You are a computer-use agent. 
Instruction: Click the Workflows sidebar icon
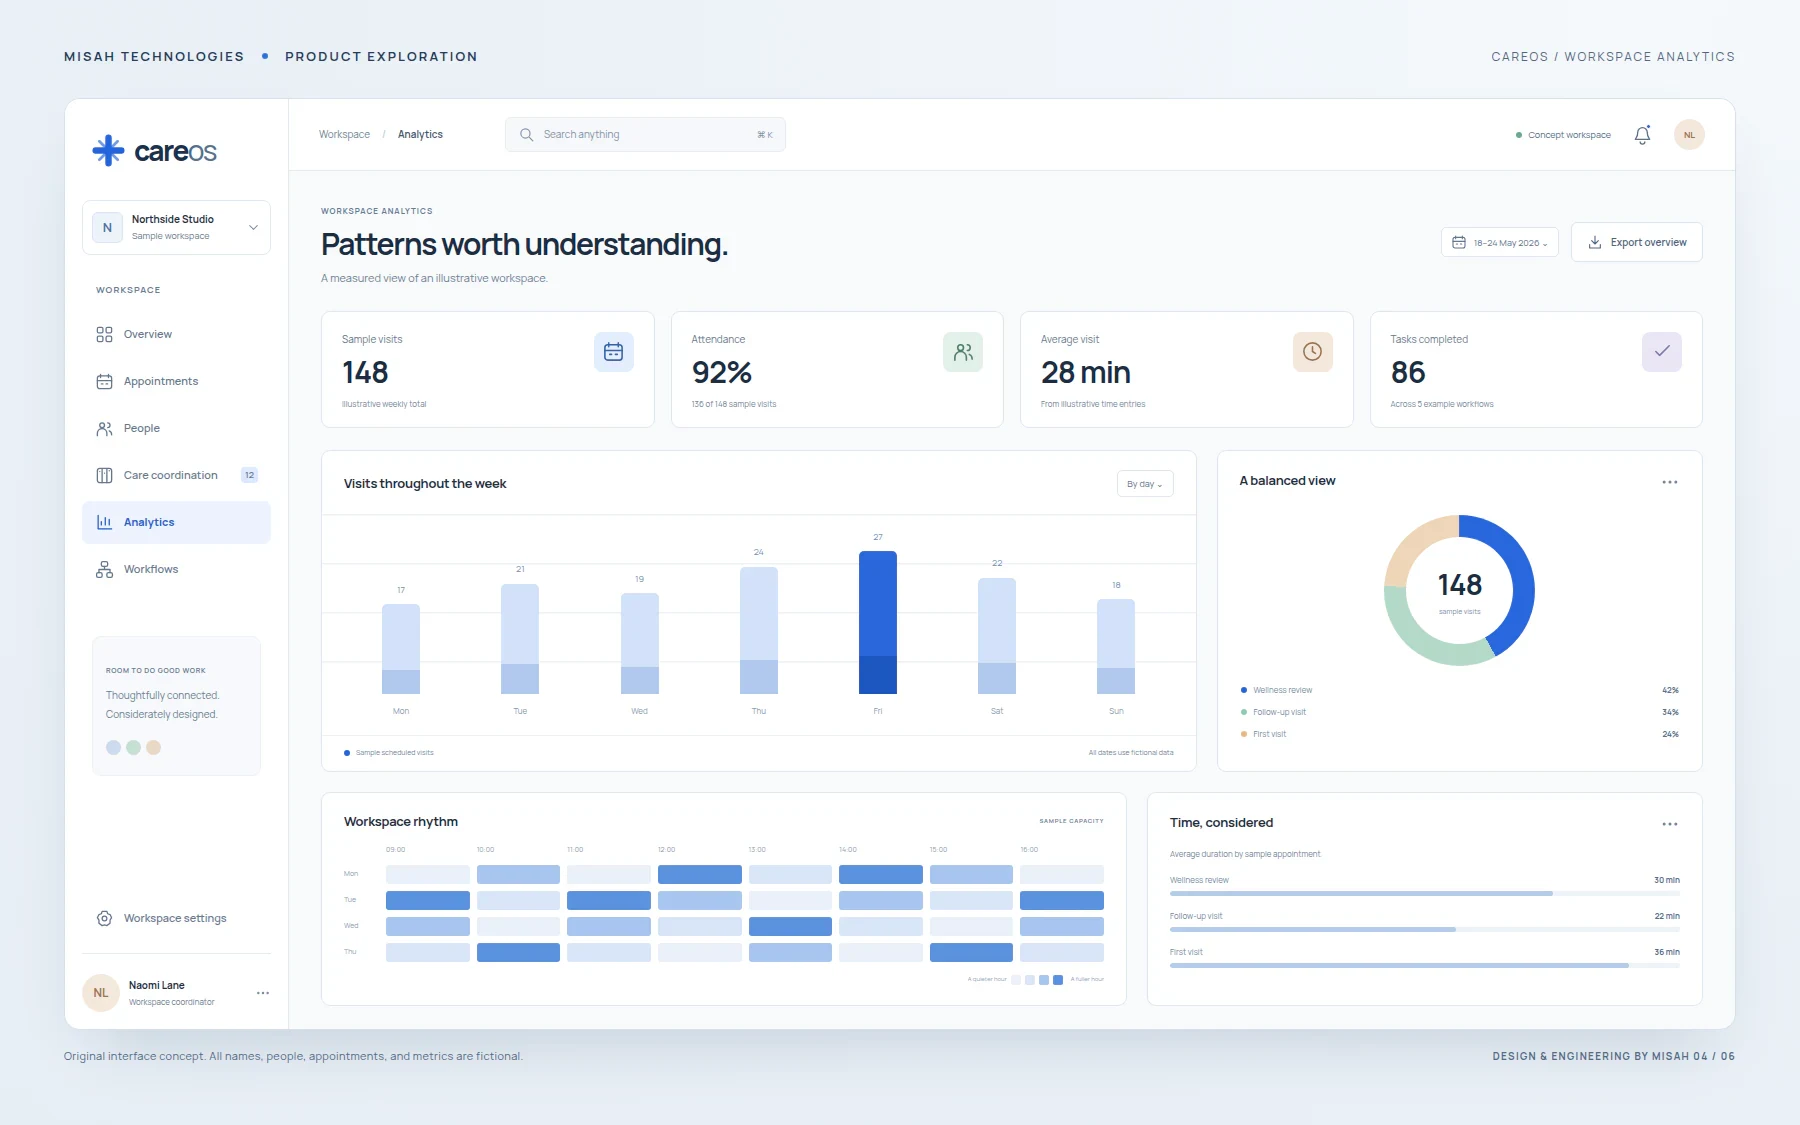(104, 569)
